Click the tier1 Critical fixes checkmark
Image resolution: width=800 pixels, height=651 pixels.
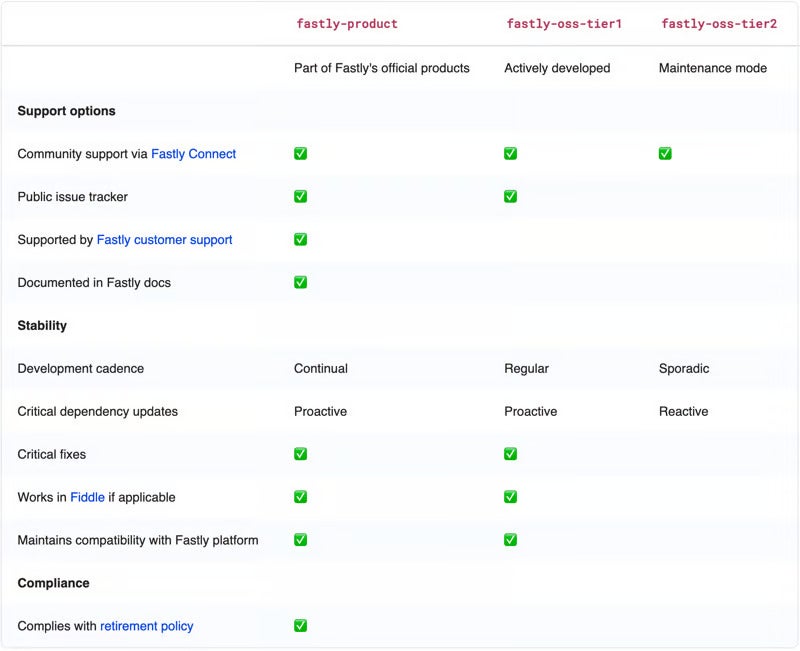[510, 454]
